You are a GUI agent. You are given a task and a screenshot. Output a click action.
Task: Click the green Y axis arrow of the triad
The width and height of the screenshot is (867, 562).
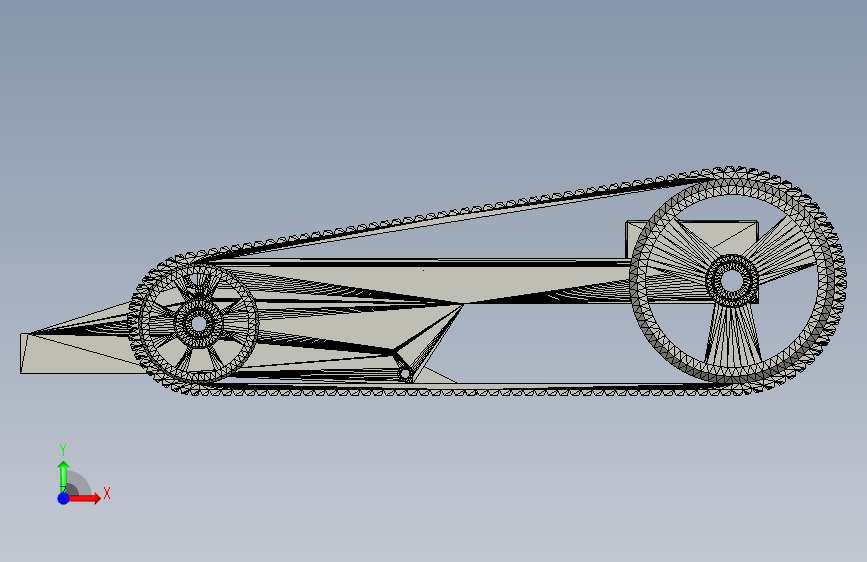tap(64, 477)
